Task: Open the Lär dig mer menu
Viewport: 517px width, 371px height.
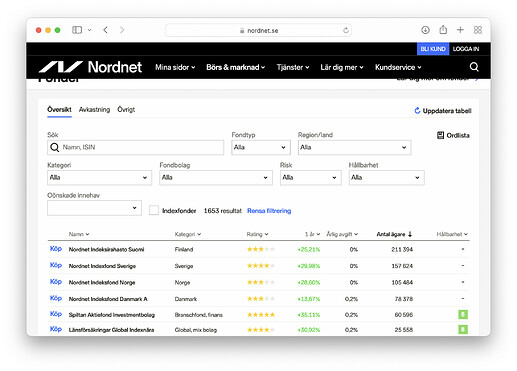Action: 342,67
